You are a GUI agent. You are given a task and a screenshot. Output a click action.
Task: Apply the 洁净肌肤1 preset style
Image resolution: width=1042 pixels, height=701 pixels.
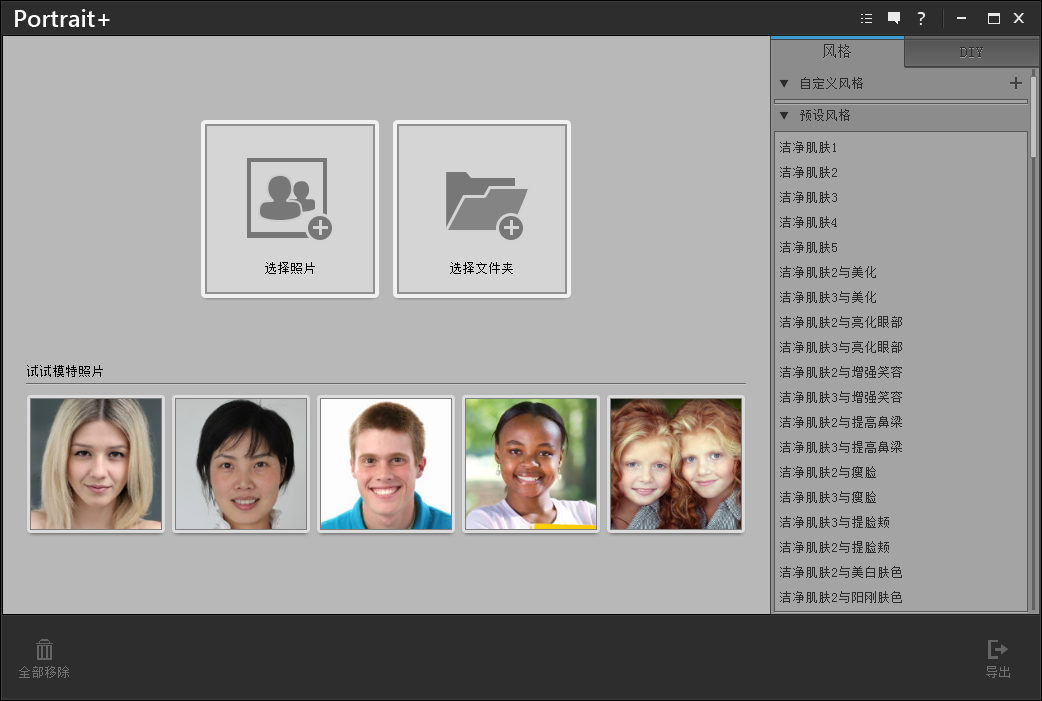808,148
